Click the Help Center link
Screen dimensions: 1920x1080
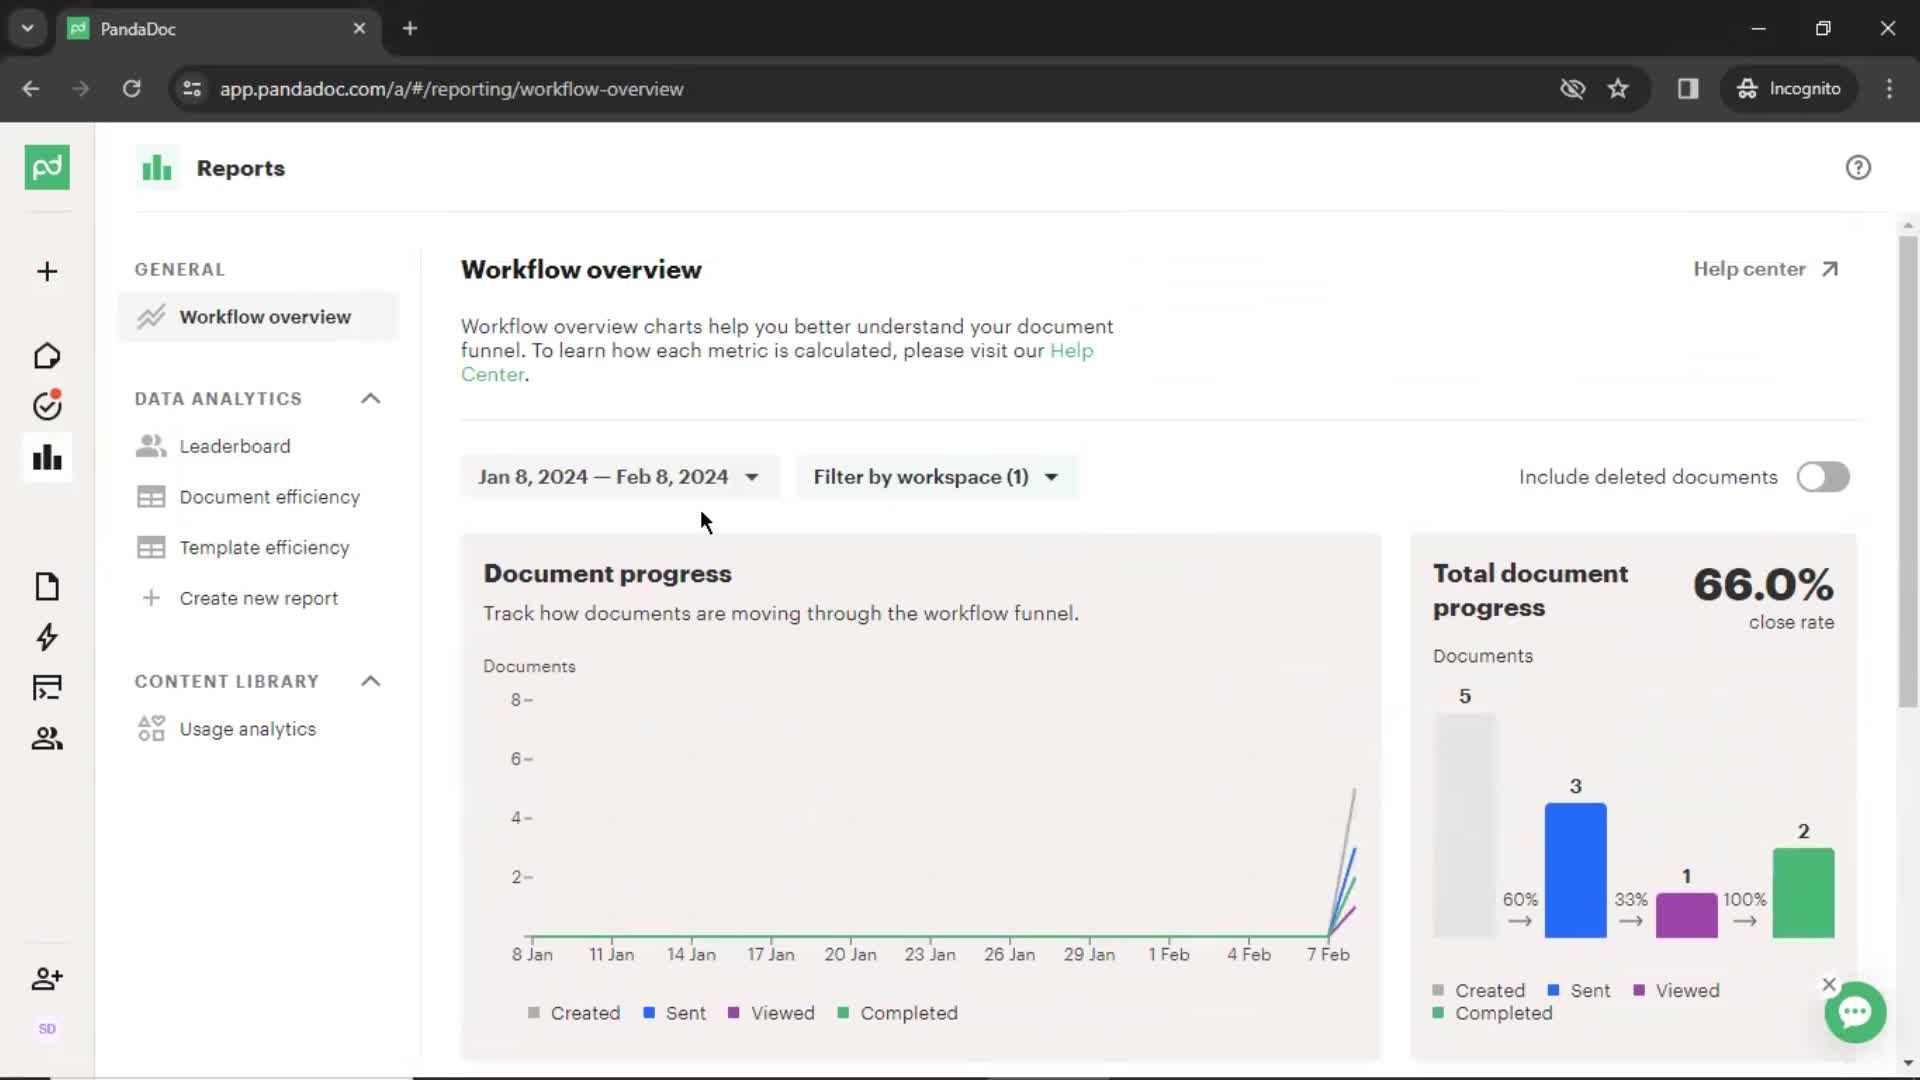(775, 363)
